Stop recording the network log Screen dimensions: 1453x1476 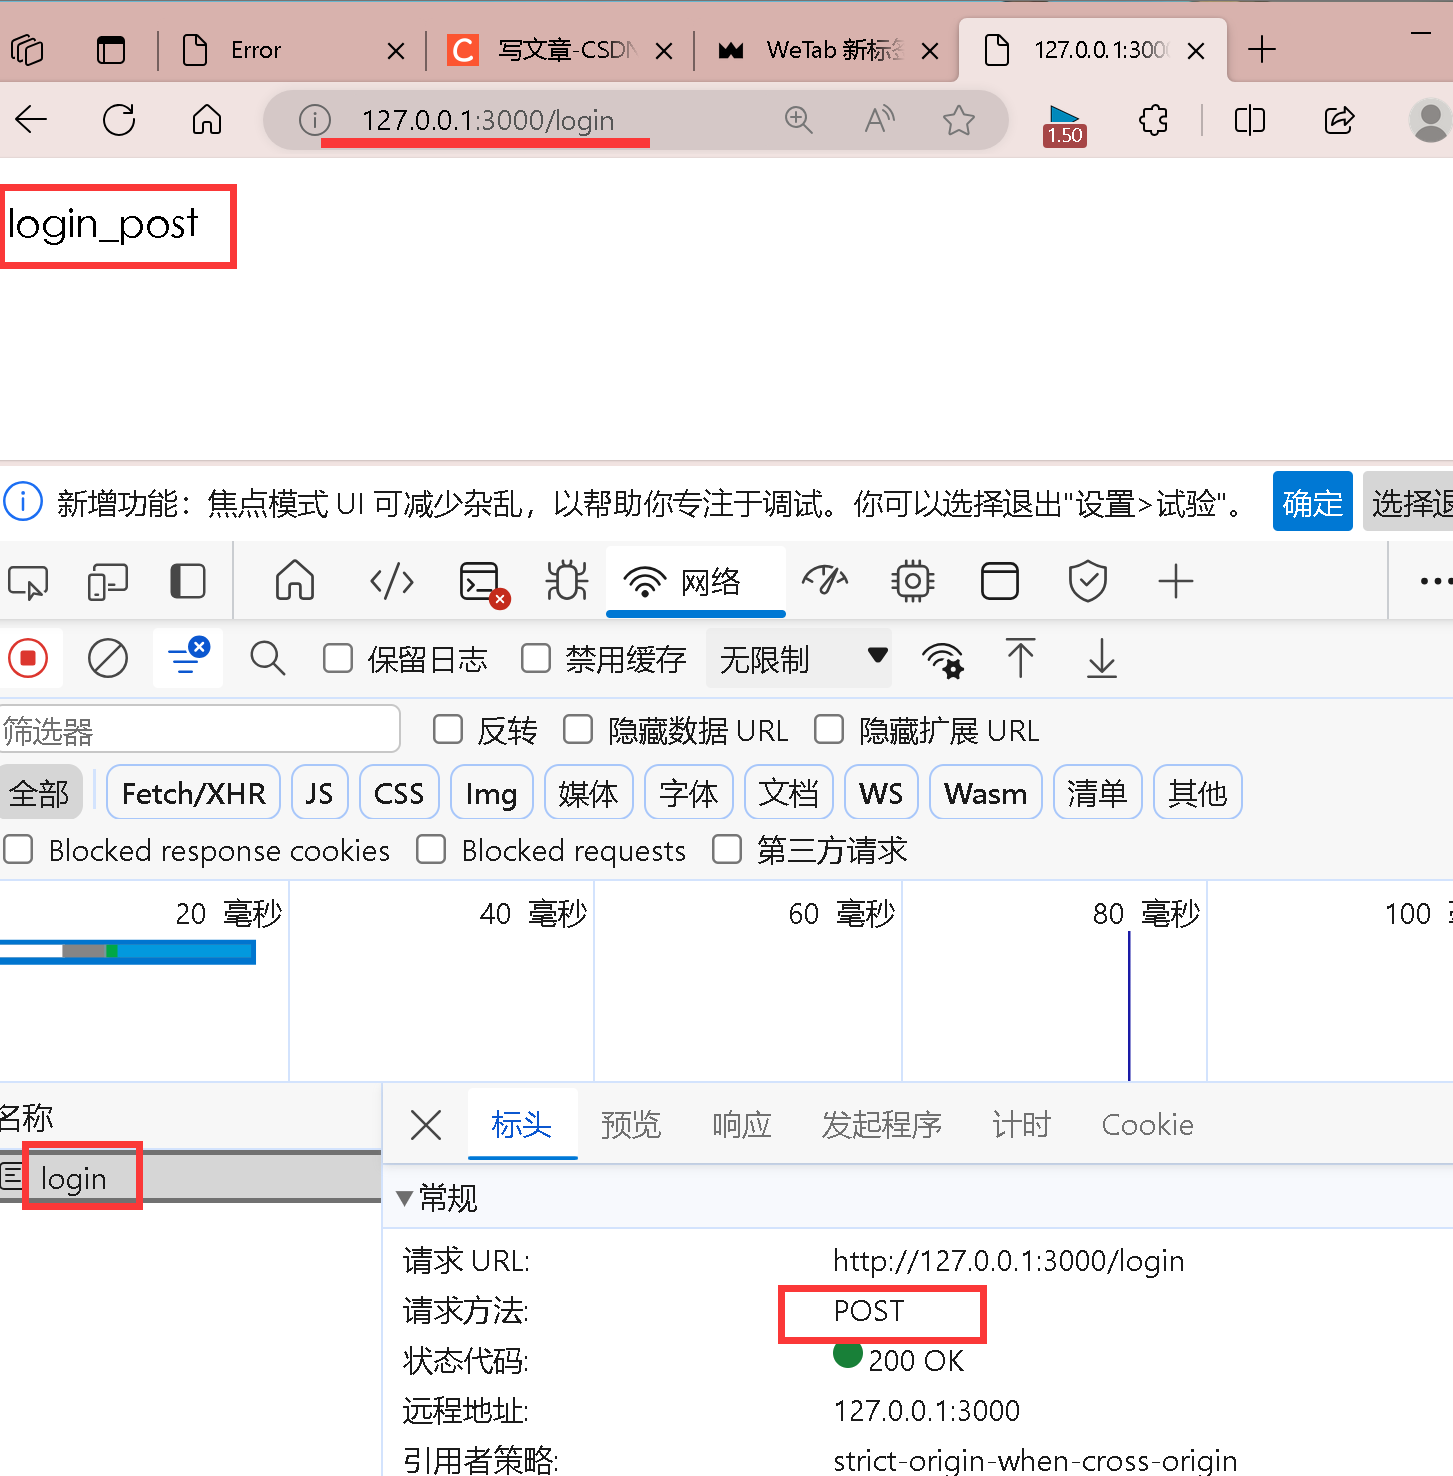coord(28,658)
